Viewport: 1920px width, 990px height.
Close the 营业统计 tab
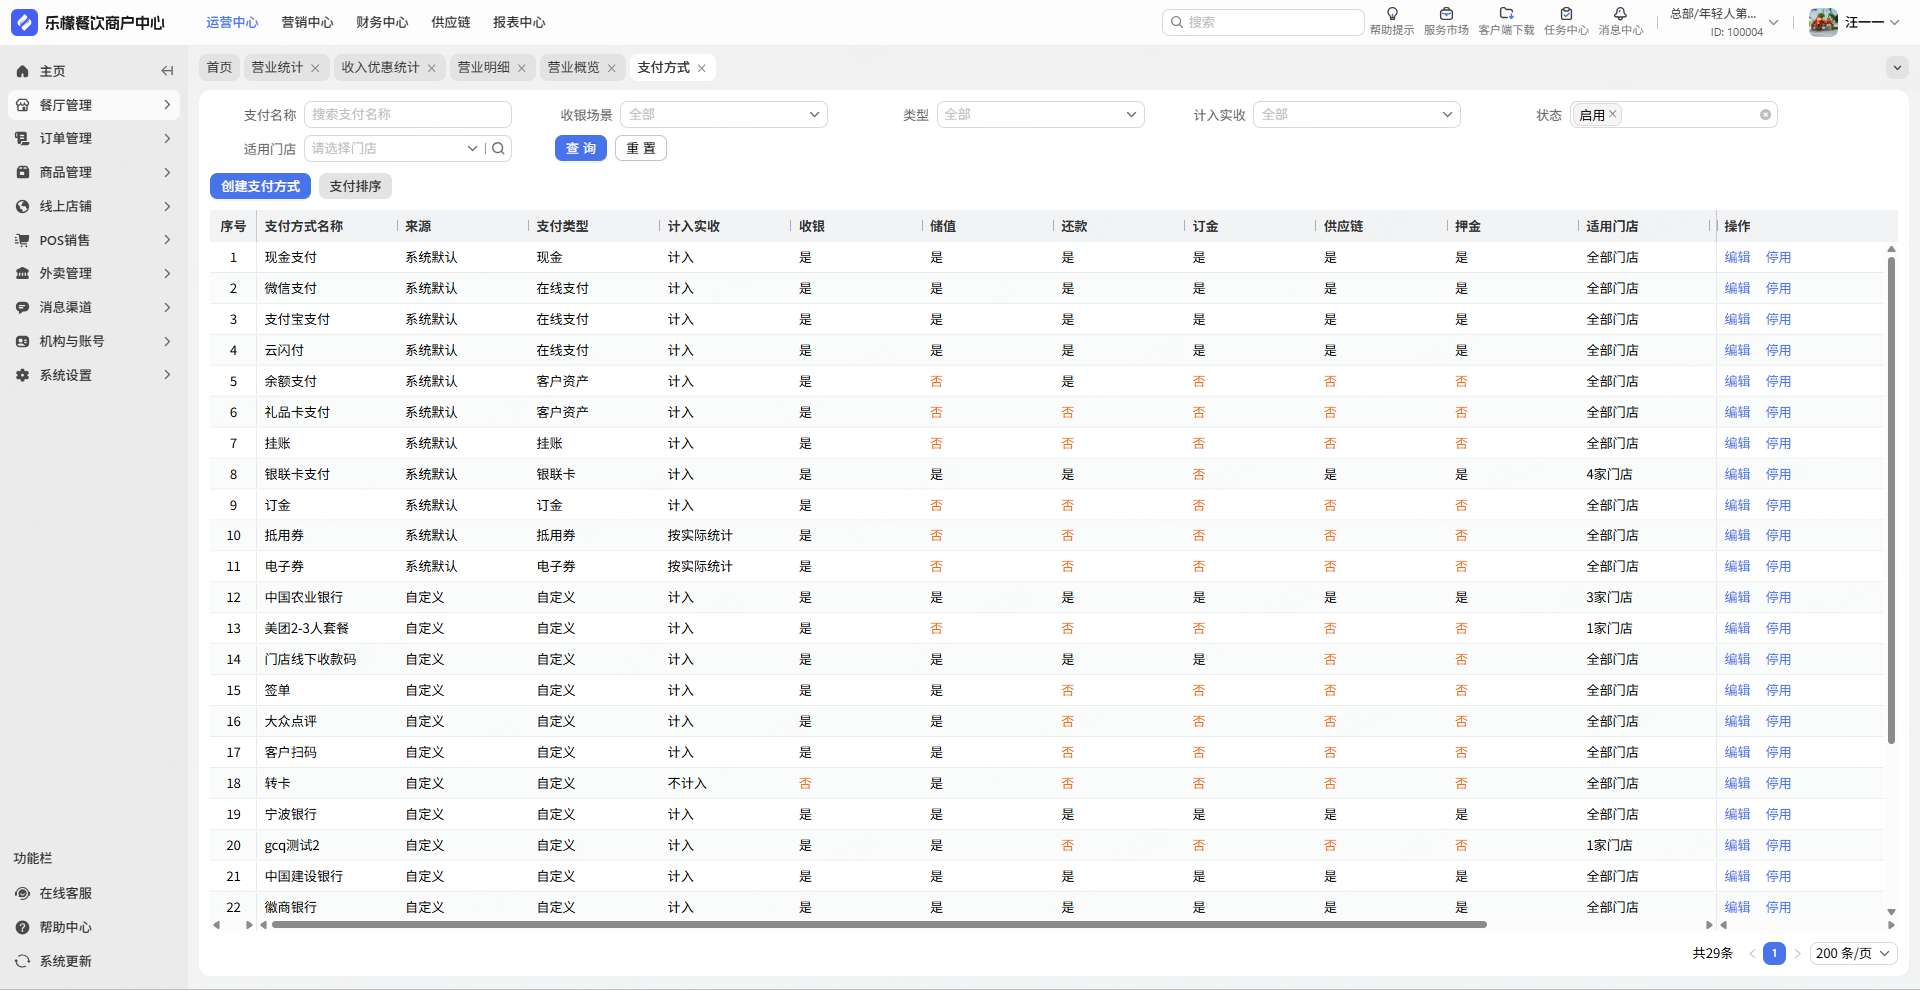click(315, 68)
